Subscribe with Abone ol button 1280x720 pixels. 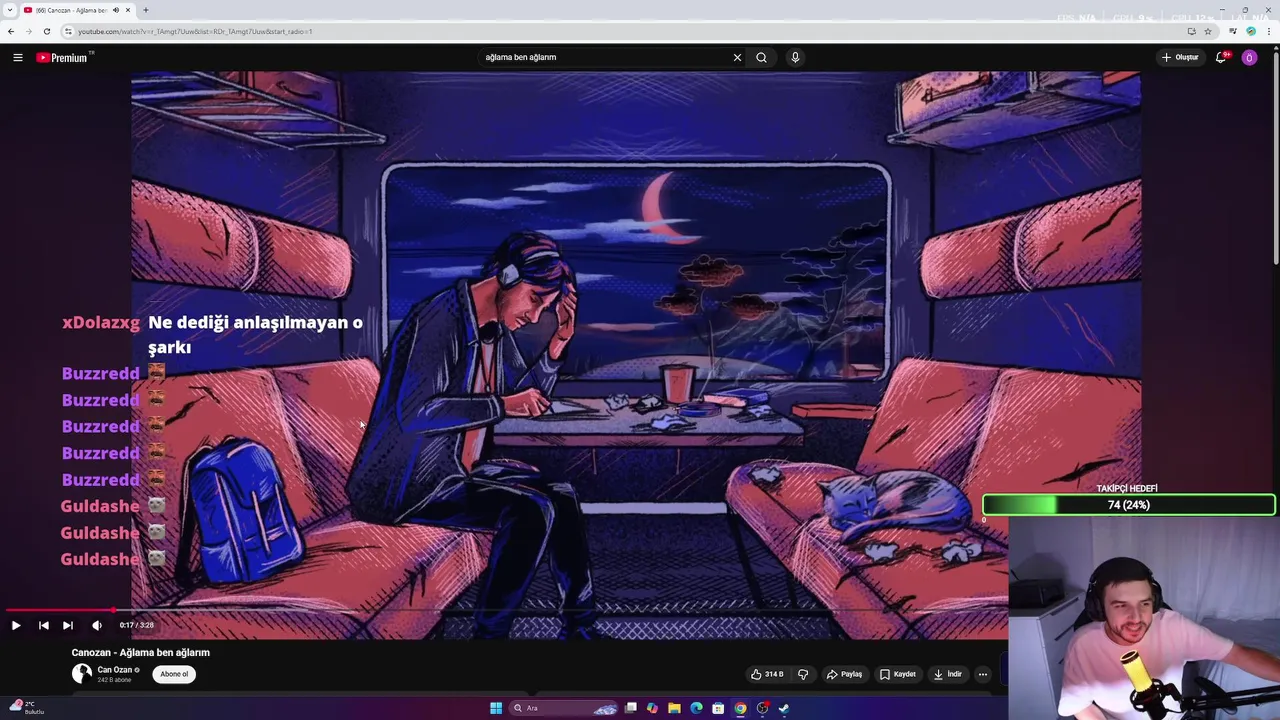174,674
